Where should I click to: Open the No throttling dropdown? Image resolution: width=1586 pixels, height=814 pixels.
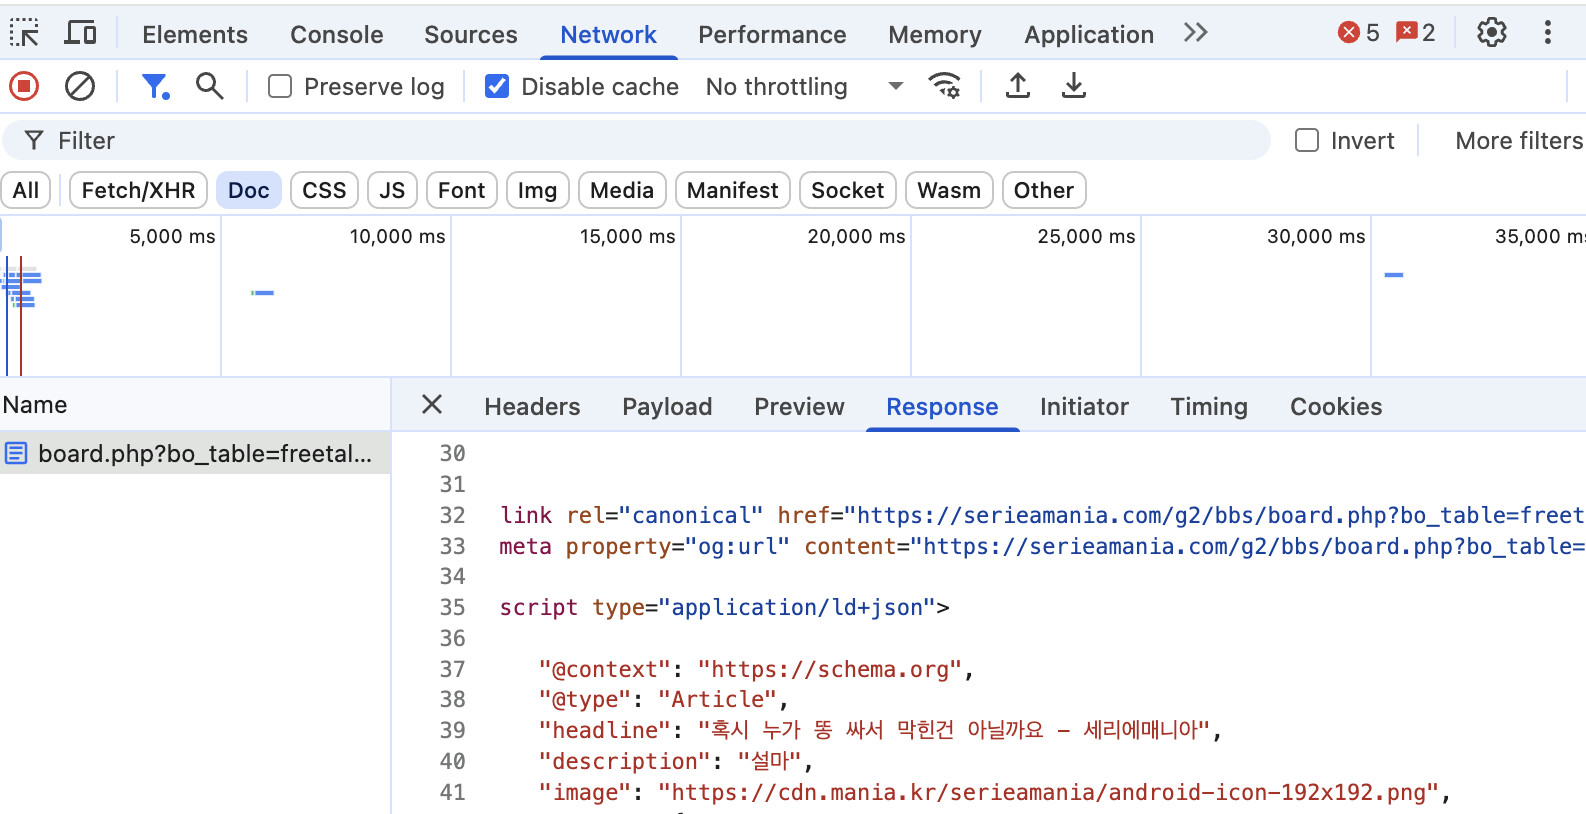coord(804,87)
